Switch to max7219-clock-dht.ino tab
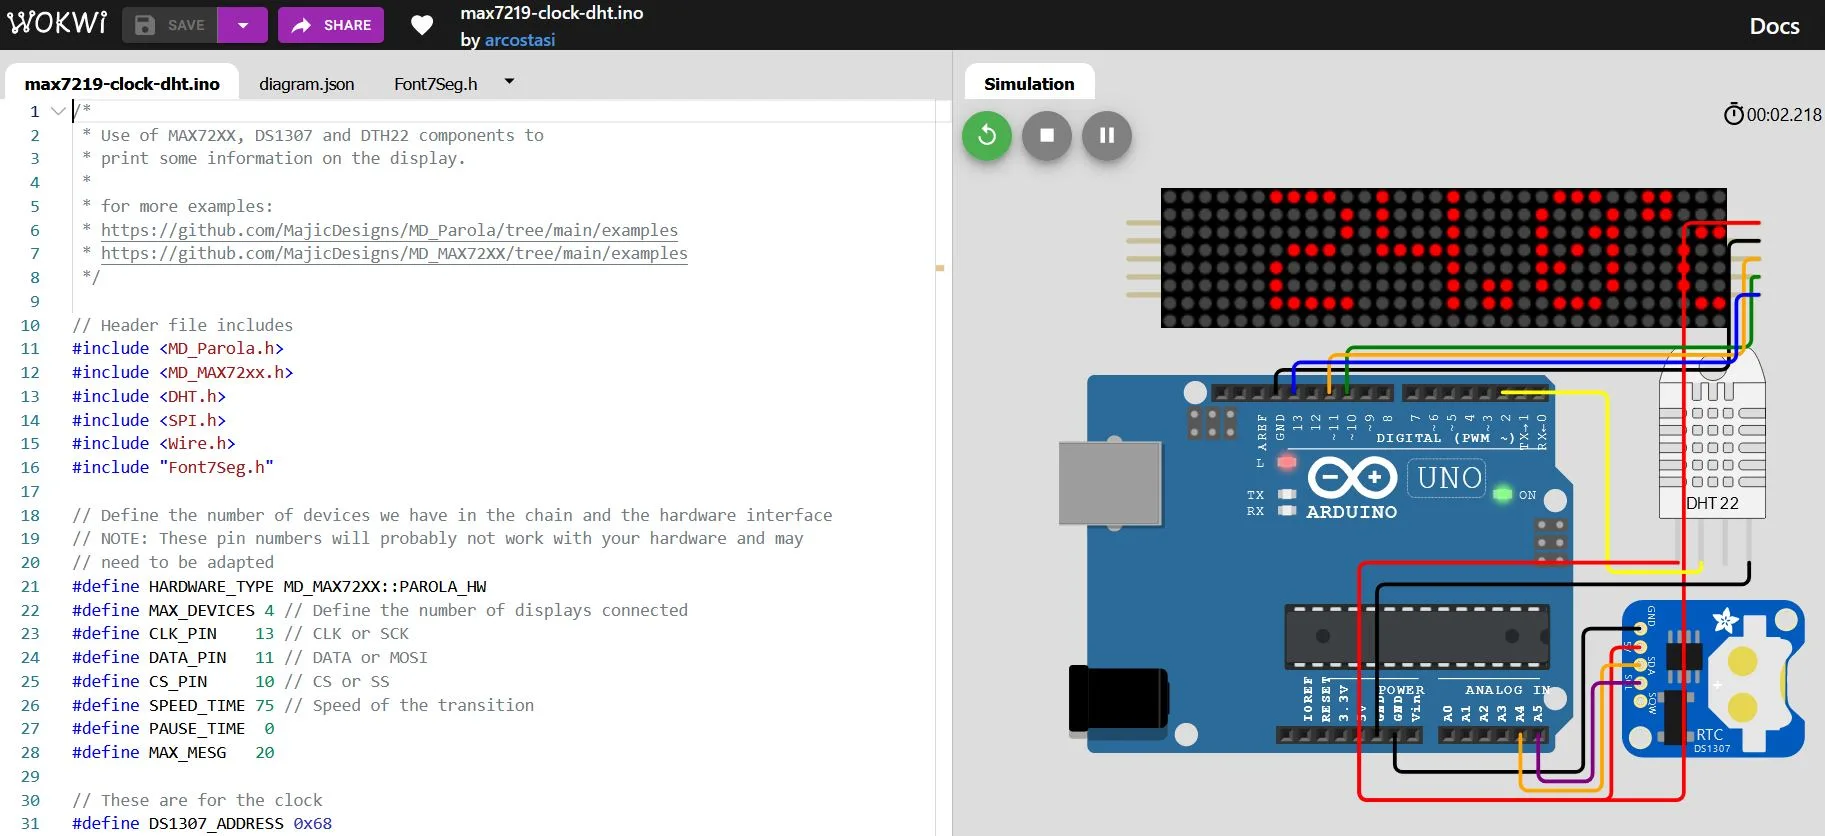This screenshot has height=836, width=1825. 122,84
